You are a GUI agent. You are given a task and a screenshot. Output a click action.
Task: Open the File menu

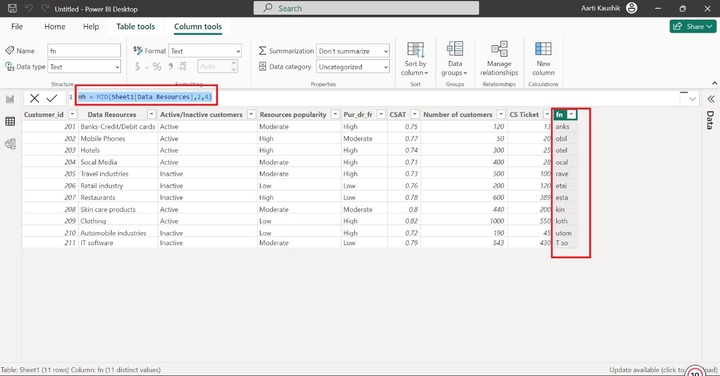(17, 27)
